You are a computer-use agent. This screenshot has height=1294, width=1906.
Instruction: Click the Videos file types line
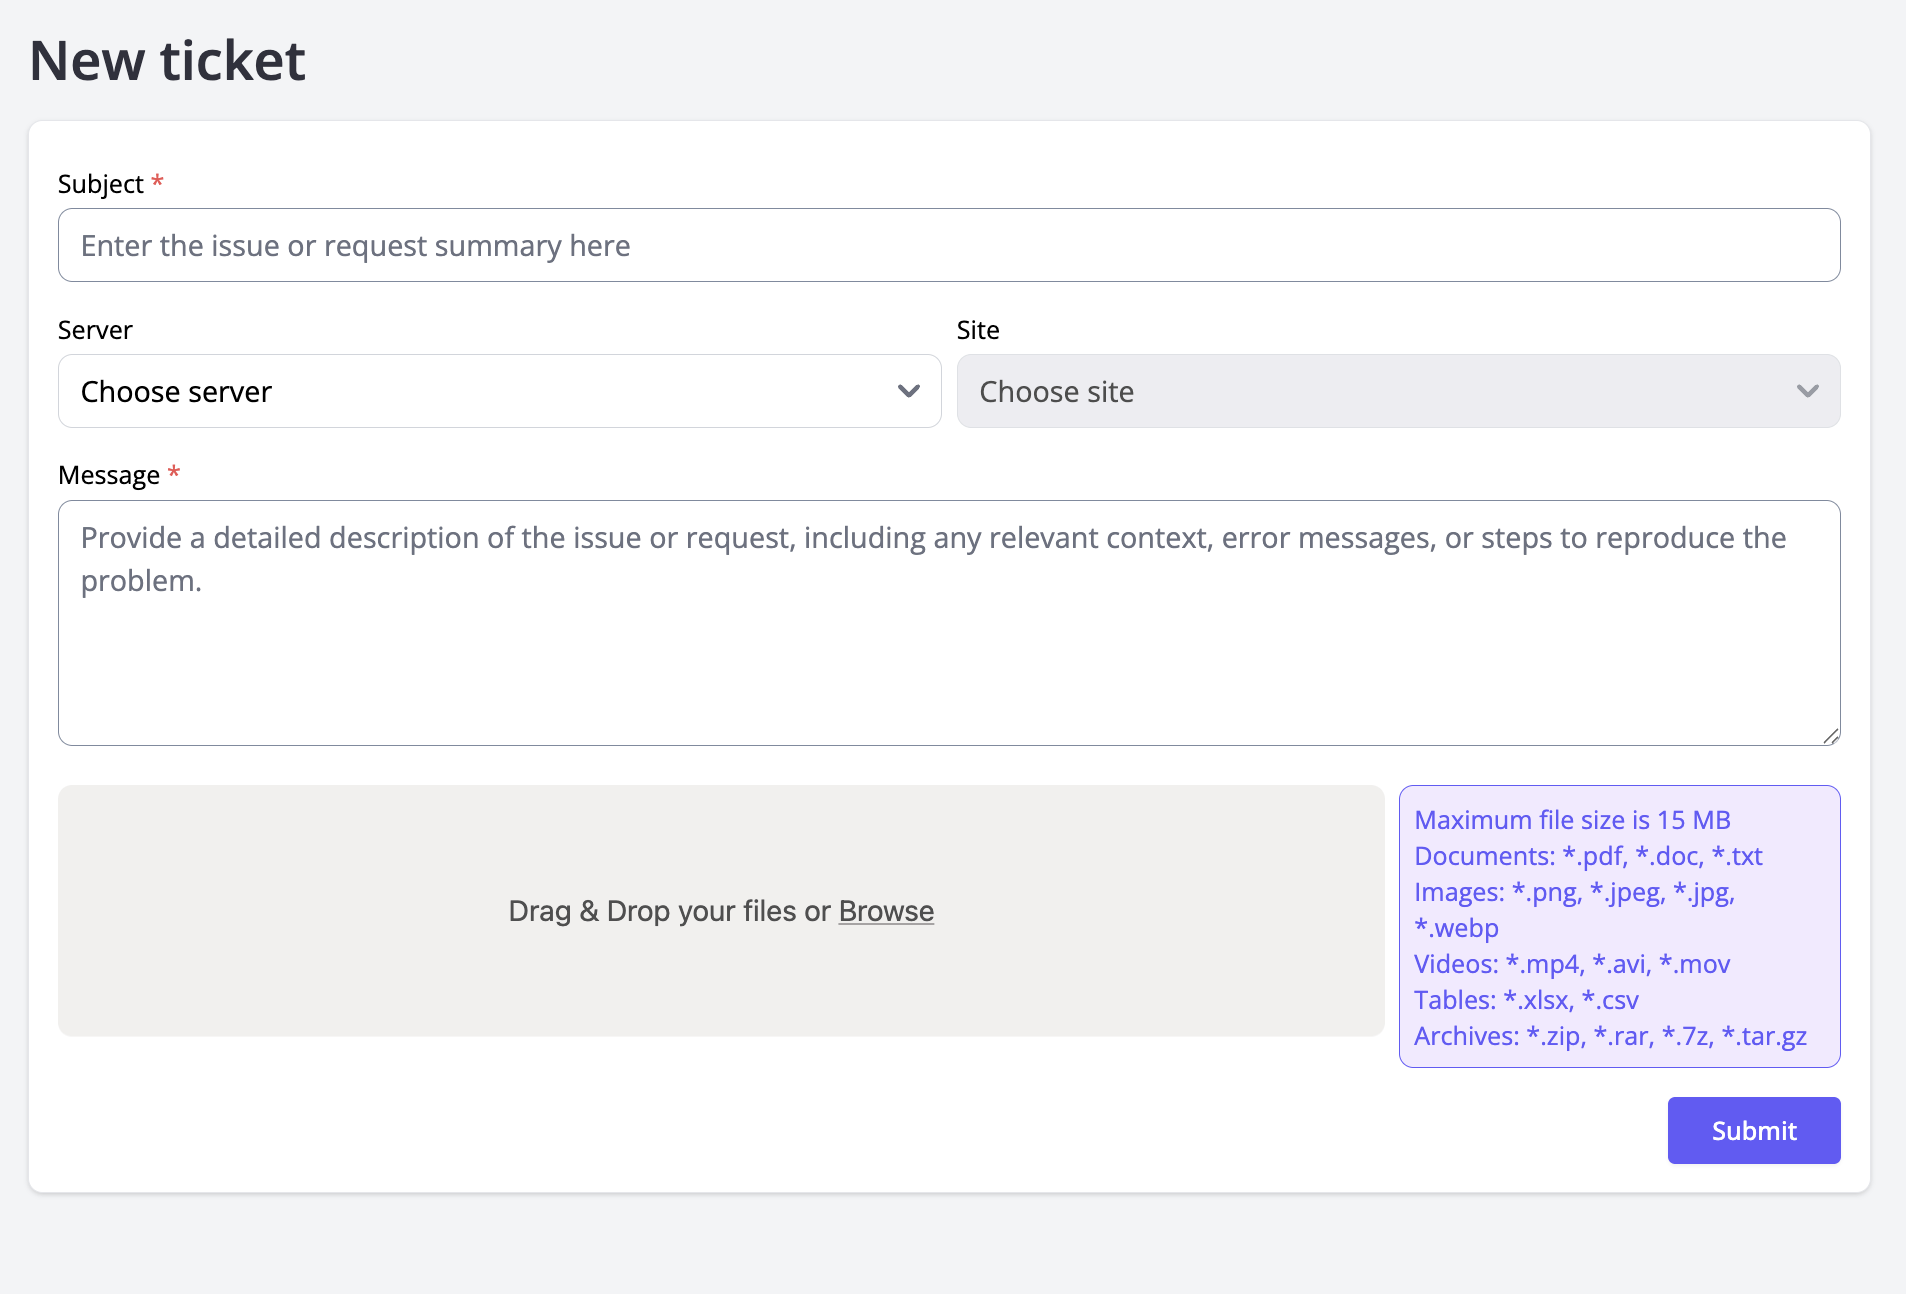[1572, 964]
